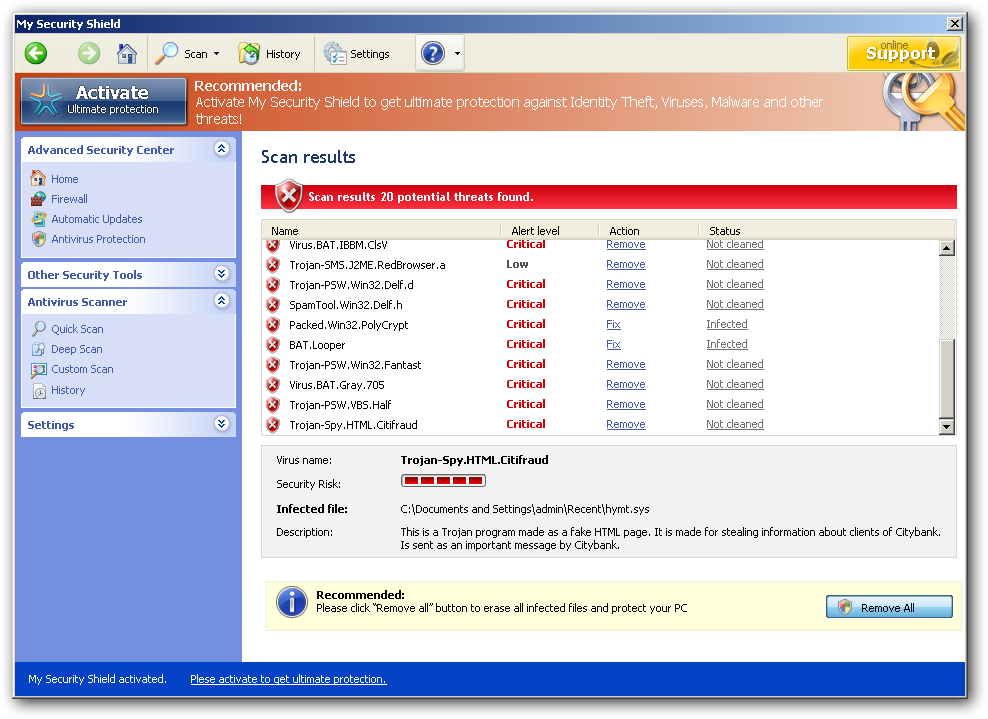
Task: Click the scroll down arrow of results list
Action: point(946,427)
